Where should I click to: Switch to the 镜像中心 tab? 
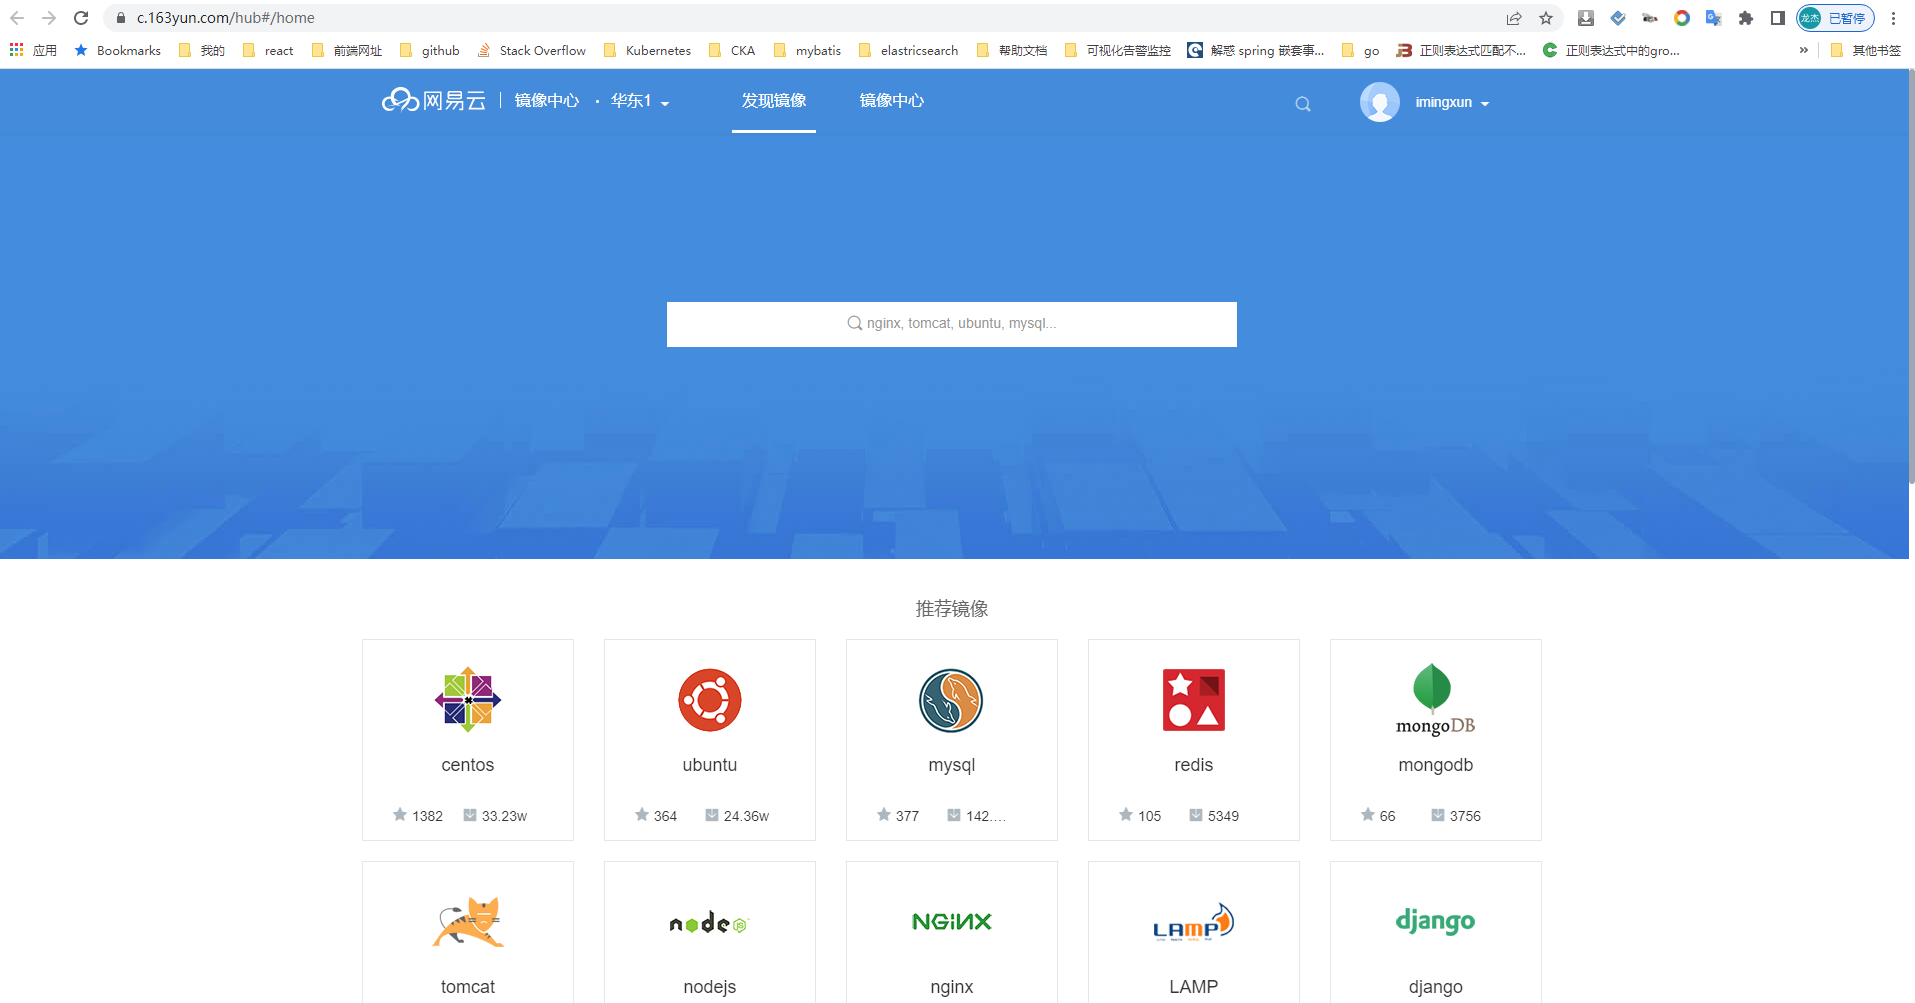892,101
